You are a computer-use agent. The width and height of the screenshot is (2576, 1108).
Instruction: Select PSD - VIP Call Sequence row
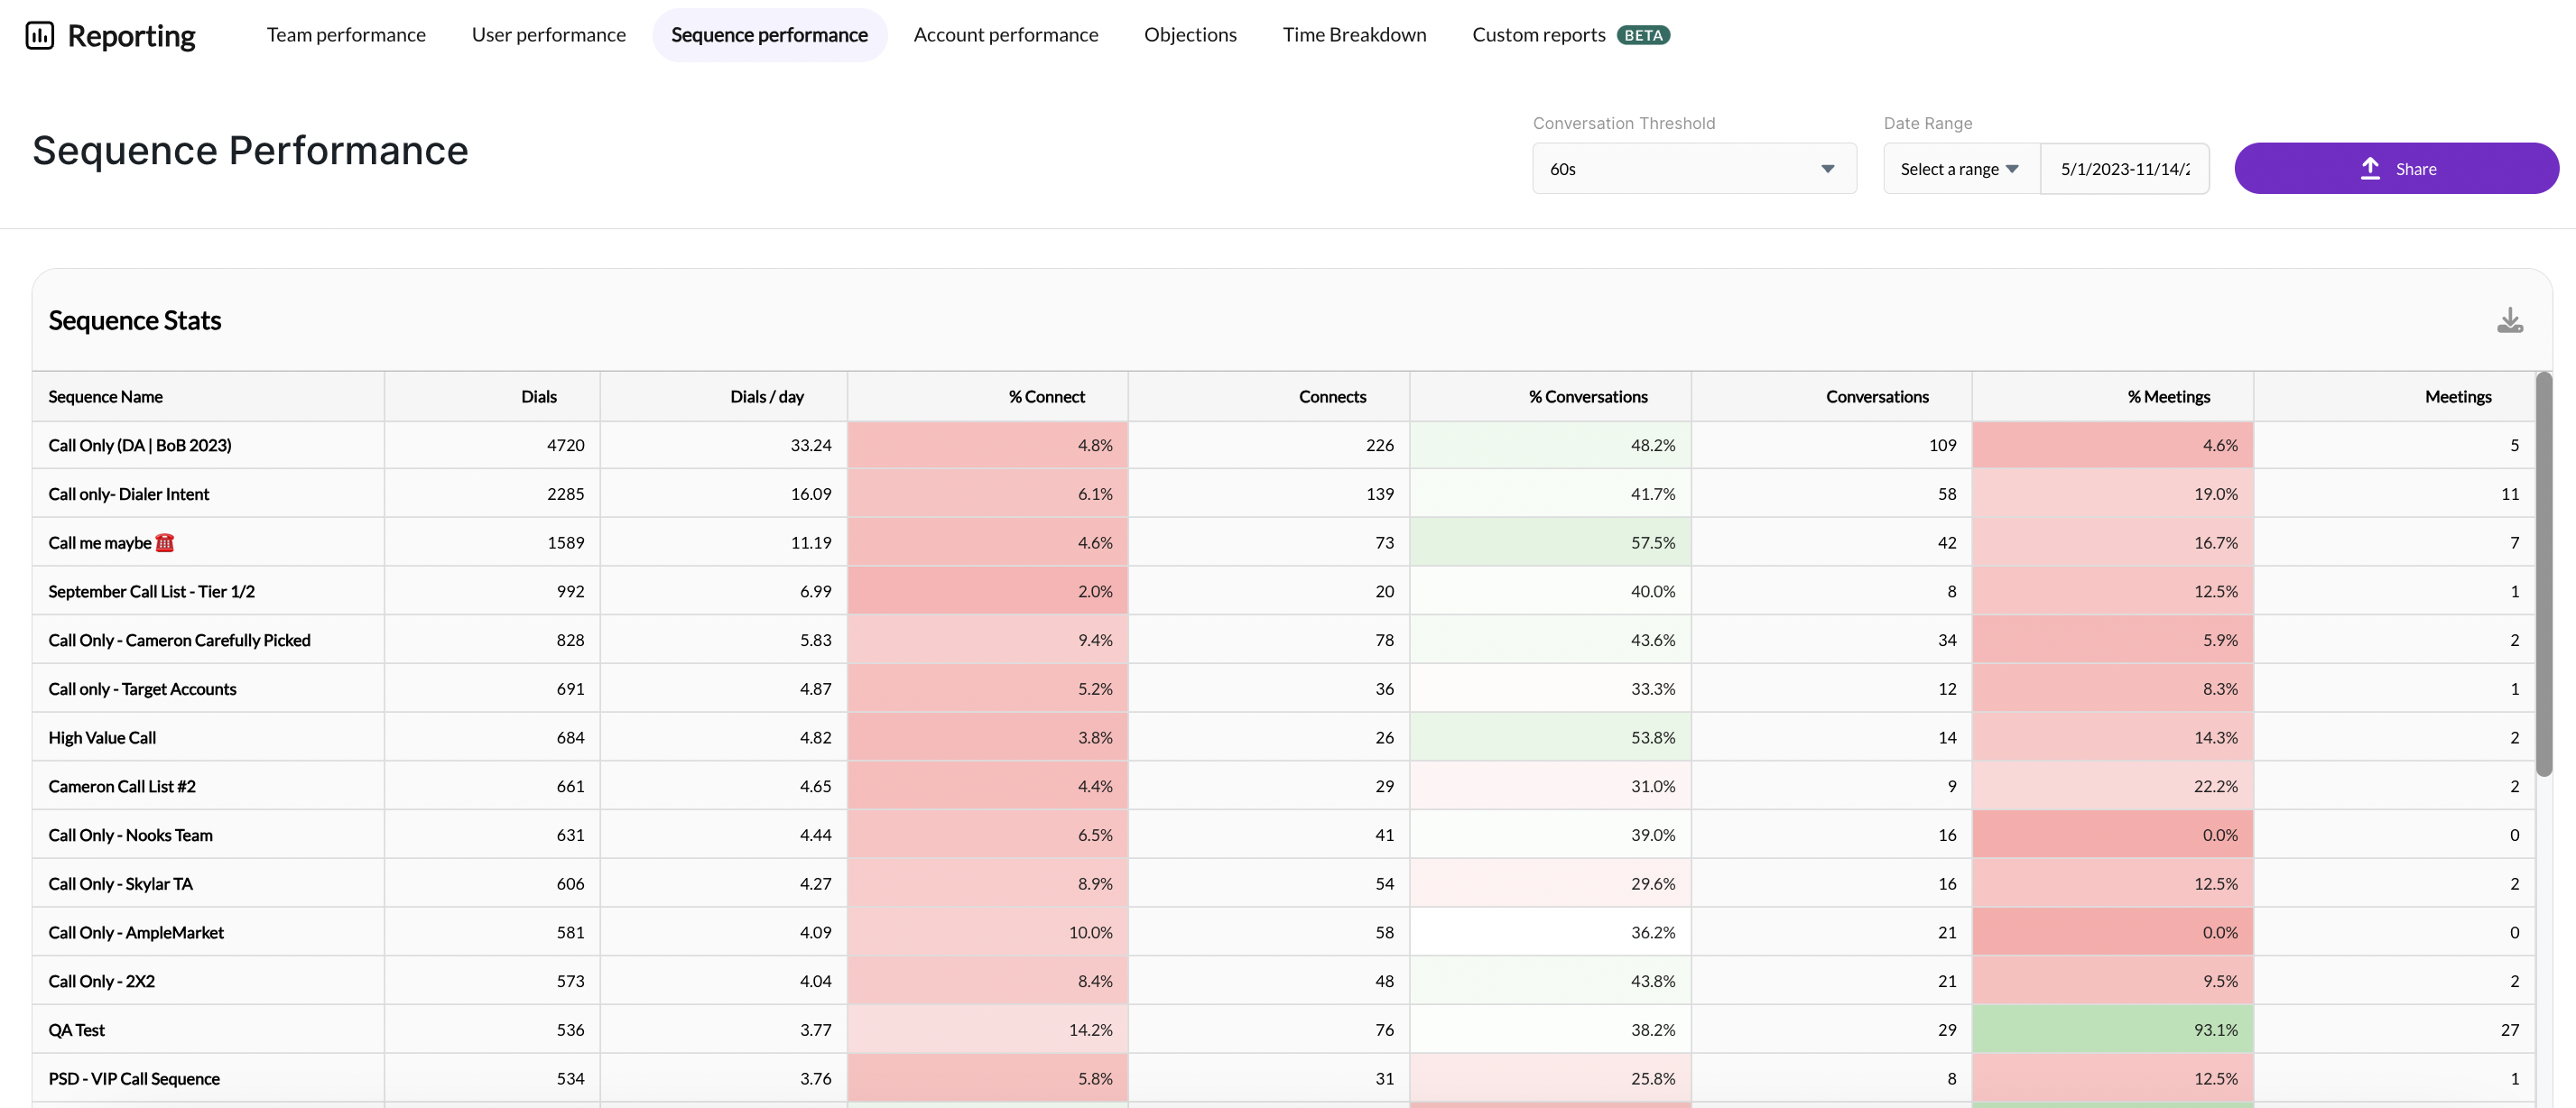(x=134, y=1080)
